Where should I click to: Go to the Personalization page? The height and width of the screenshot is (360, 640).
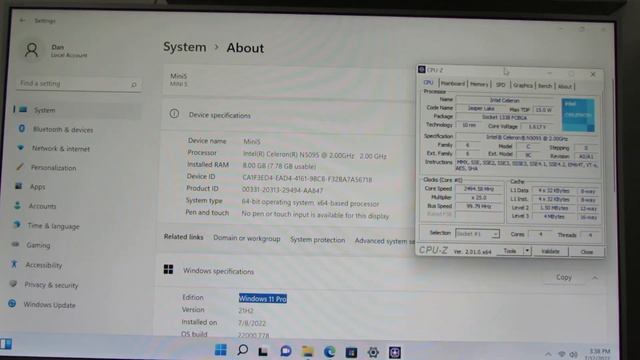pos(53,168)
